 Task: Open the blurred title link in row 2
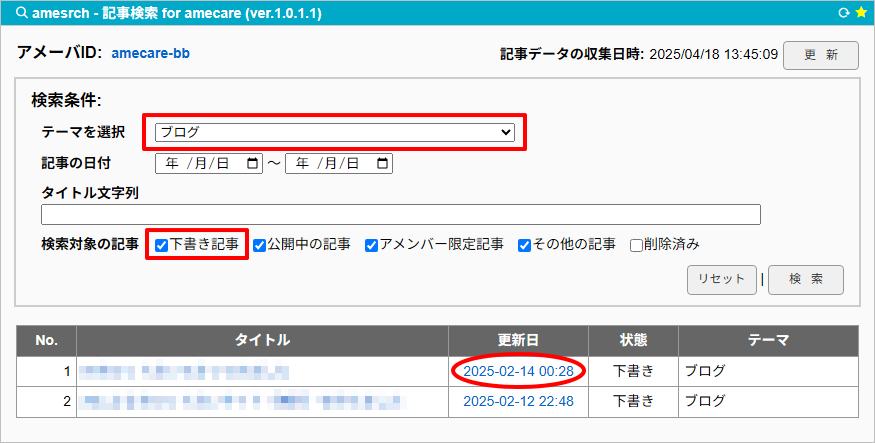pos(242,401)
